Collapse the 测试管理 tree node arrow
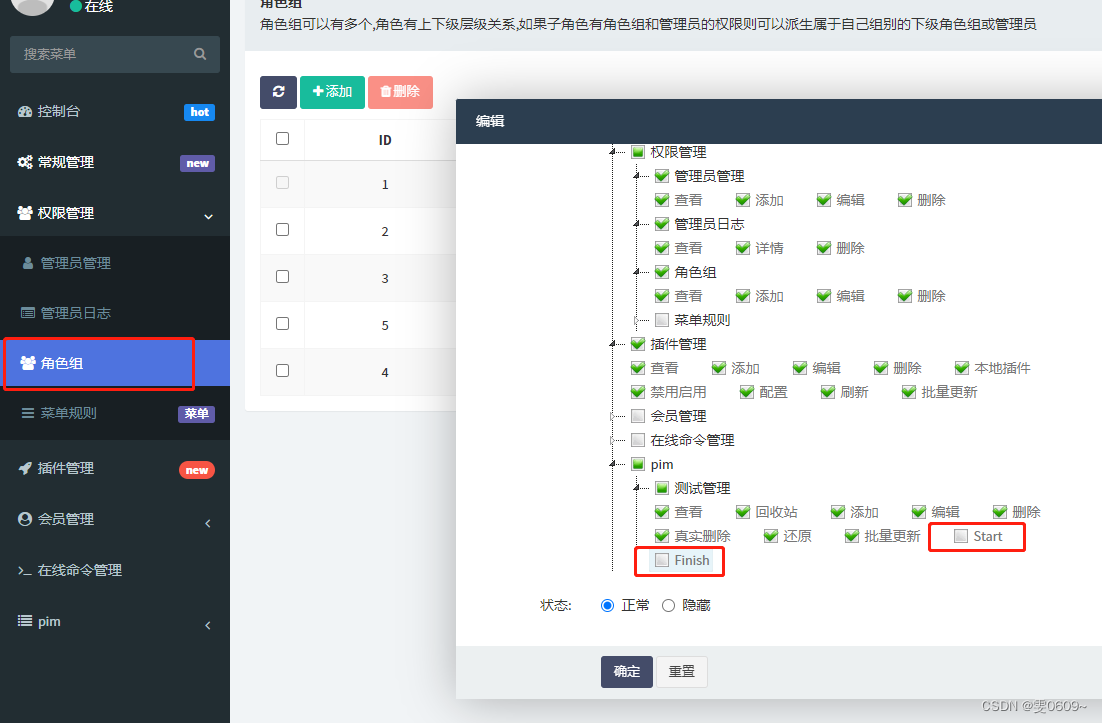 pyautogui.click(x=637, y=488)
